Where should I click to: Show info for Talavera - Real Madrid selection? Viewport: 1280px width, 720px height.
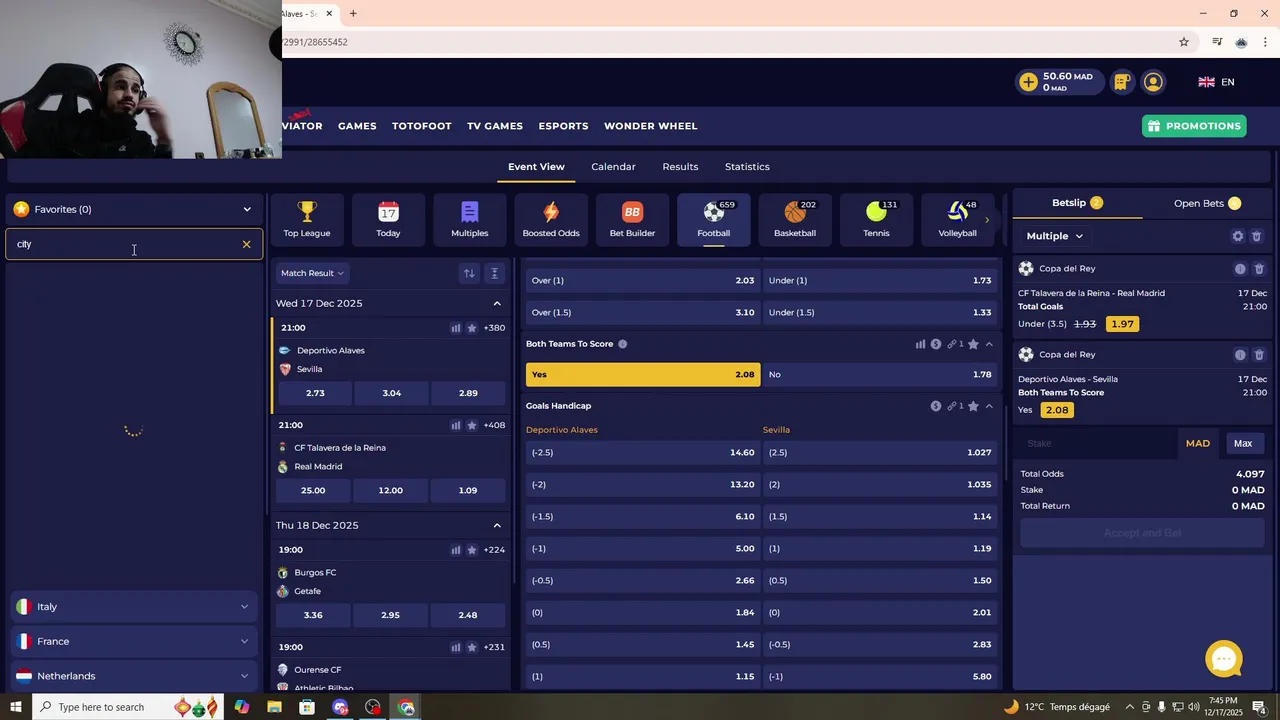pyautogui.click(x=1240, y=269)
